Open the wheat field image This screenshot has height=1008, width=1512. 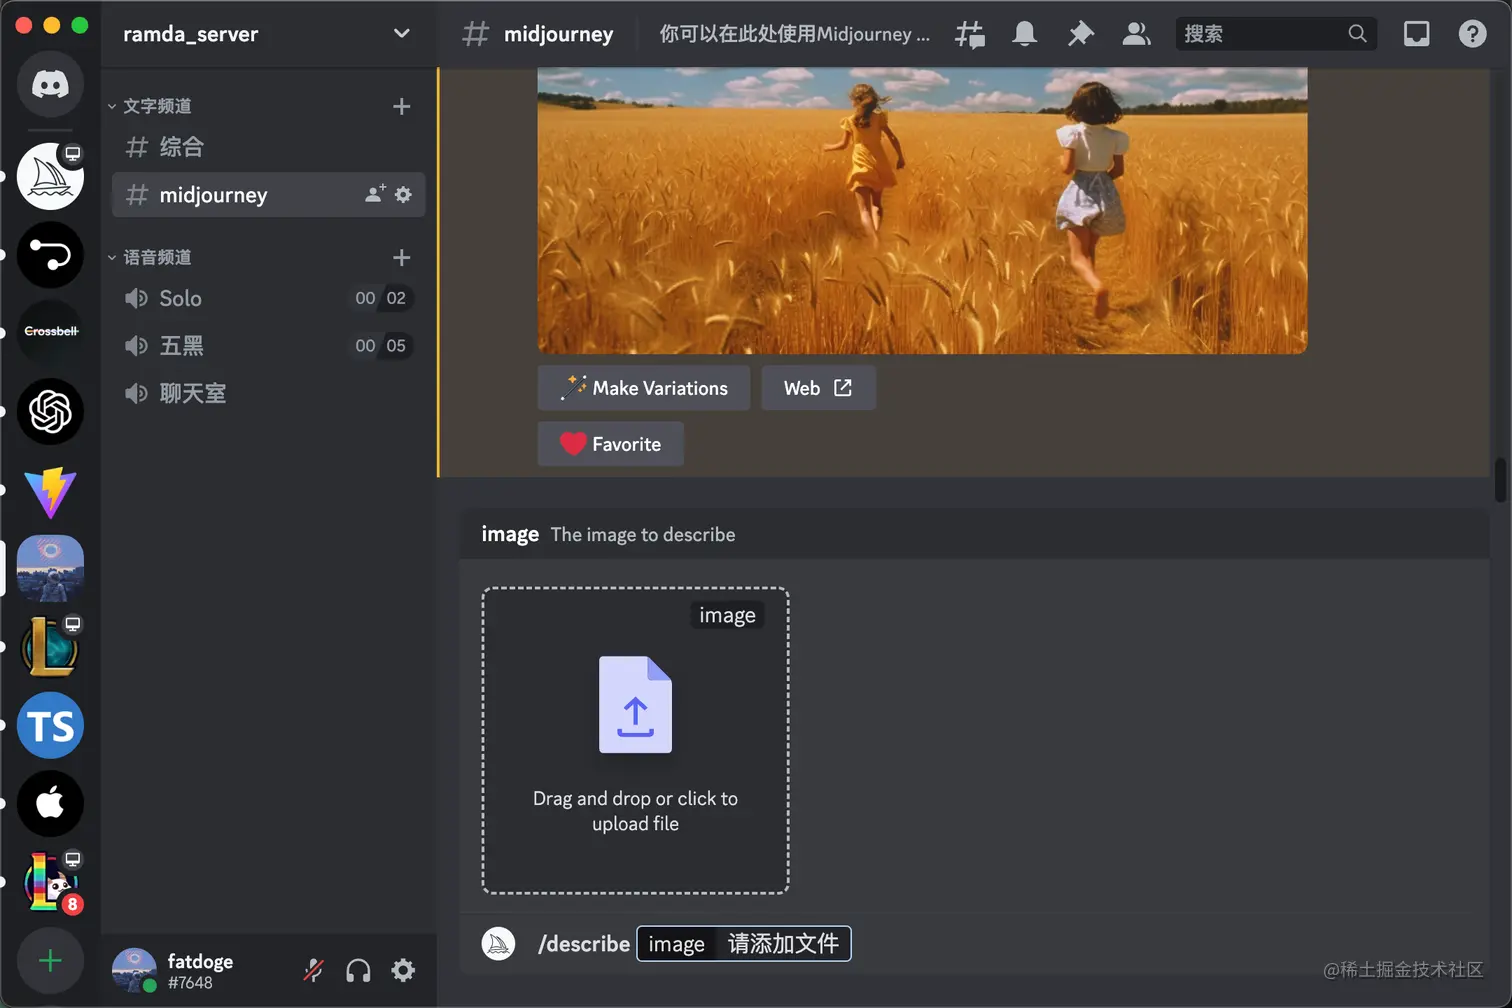click(922, 211)
